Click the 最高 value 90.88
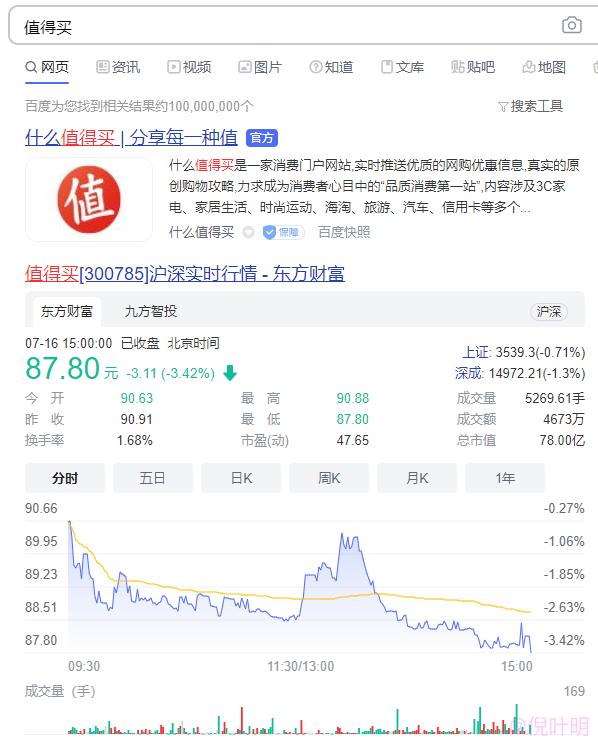 [x=352, y=398]
